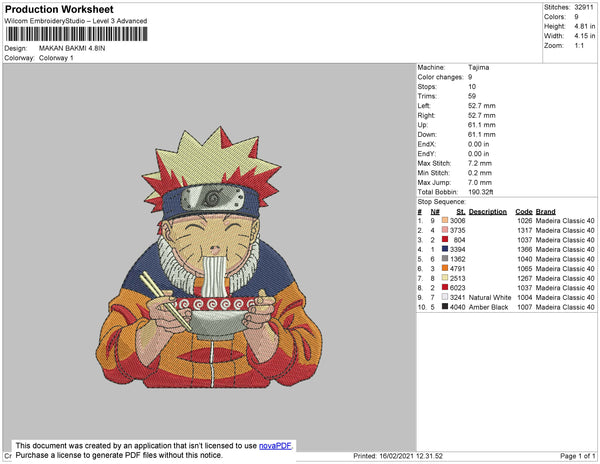This screenshot has height=464, width=600.
Task: Click the 'Colorway 1' value
Action: point(56,58)
